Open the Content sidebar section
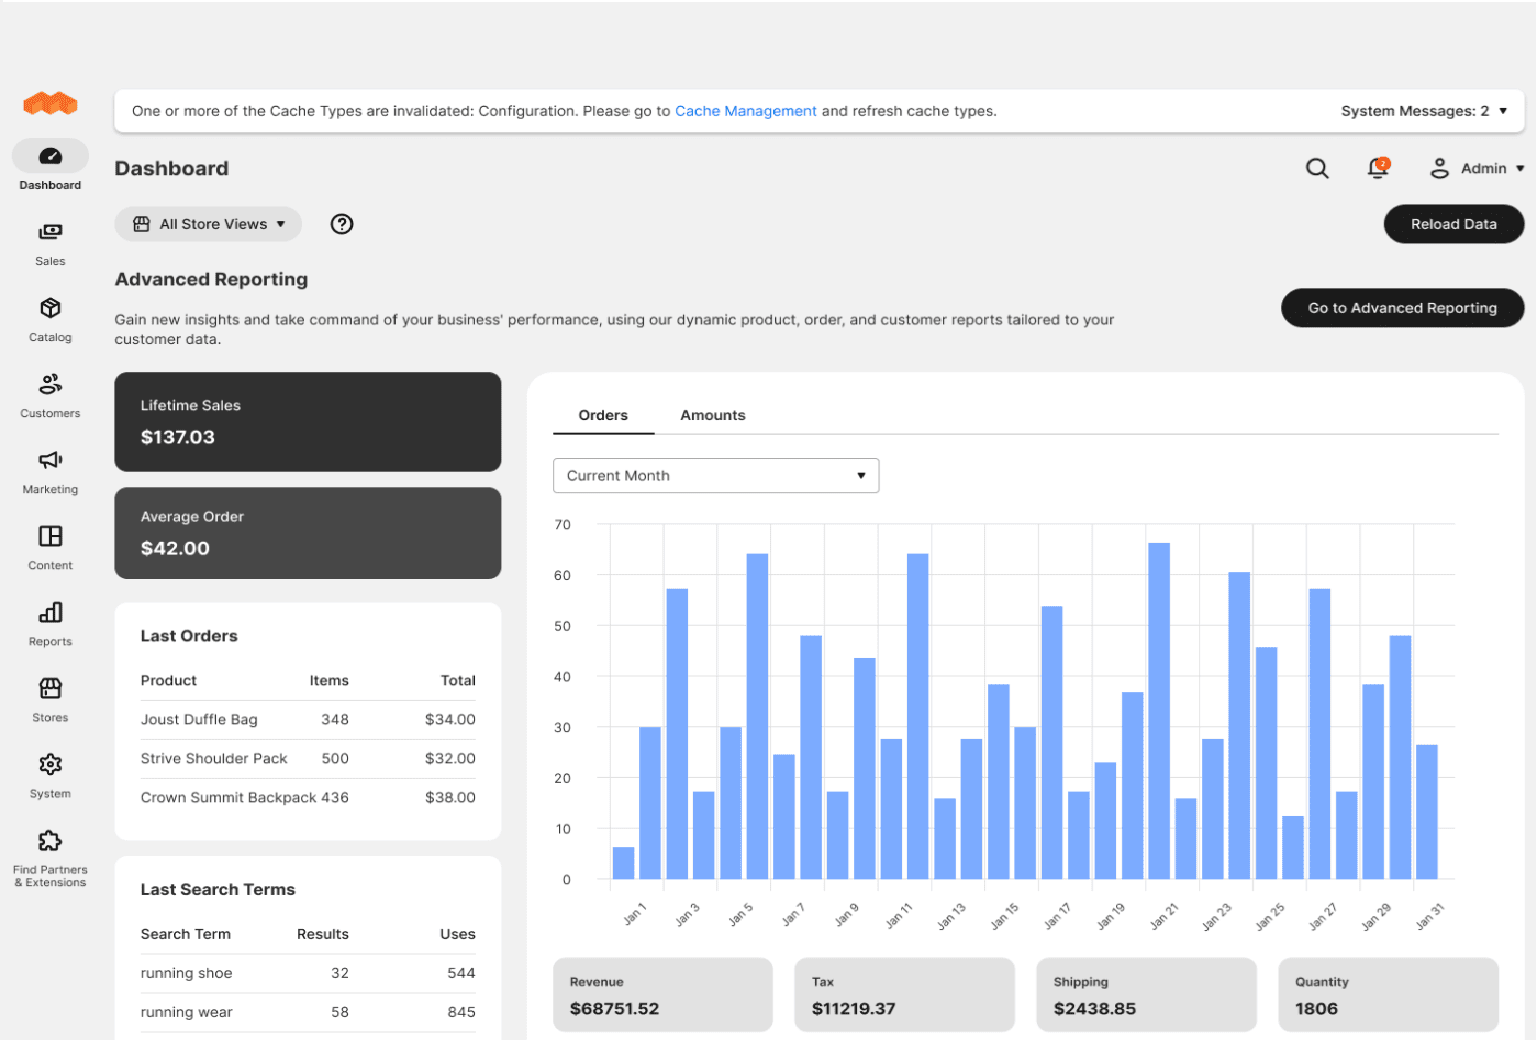This screenshot has width=1536, height=1040. pyautogui.click(x=50, y=545)
